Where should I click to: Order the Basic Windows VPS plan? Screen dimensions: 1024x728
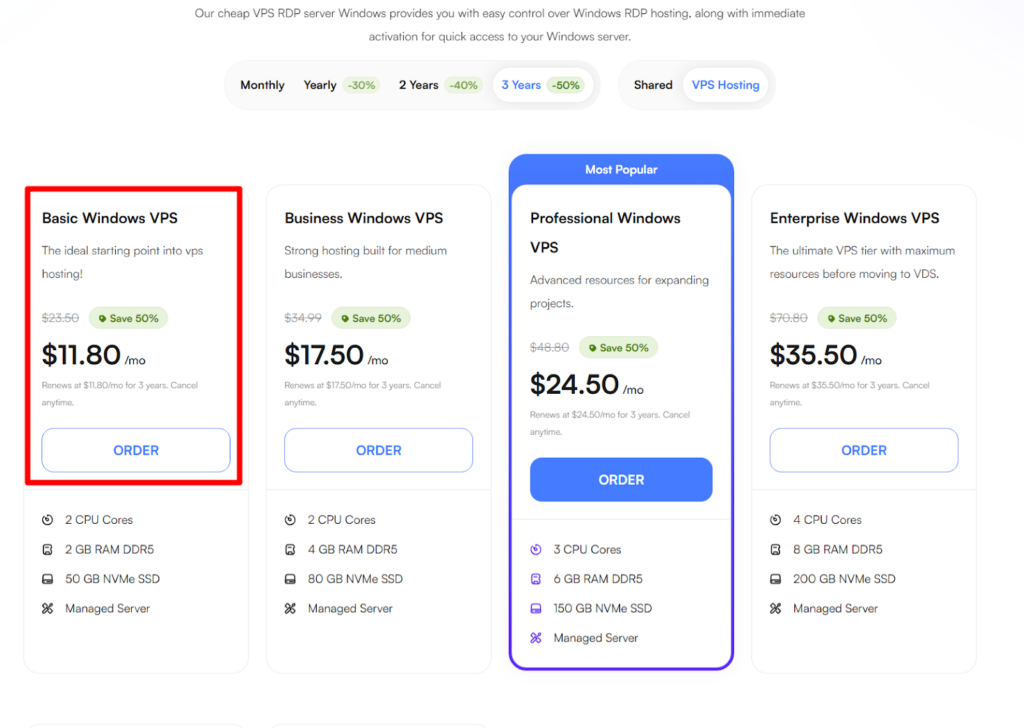[x=136, y=450]
